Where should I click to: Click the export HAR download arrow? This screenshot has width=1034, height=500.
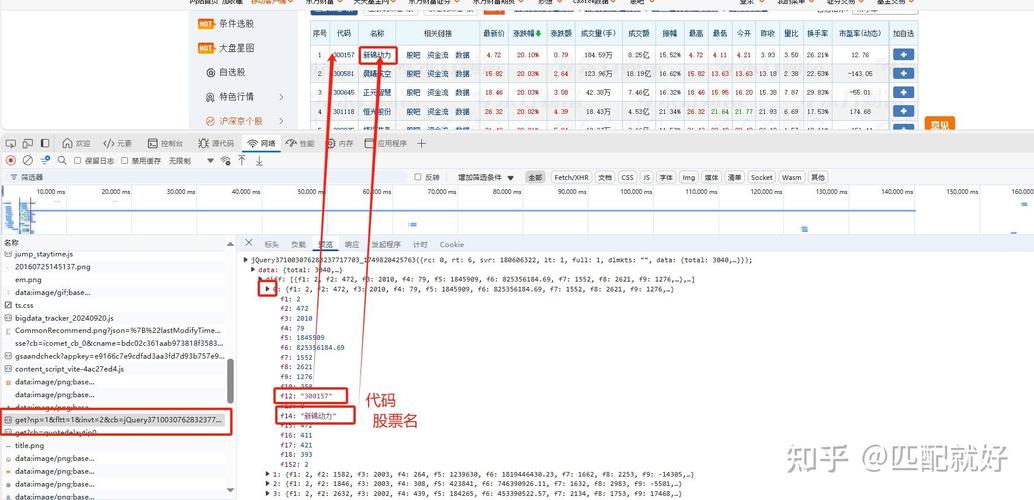click(x=259, y=160)
